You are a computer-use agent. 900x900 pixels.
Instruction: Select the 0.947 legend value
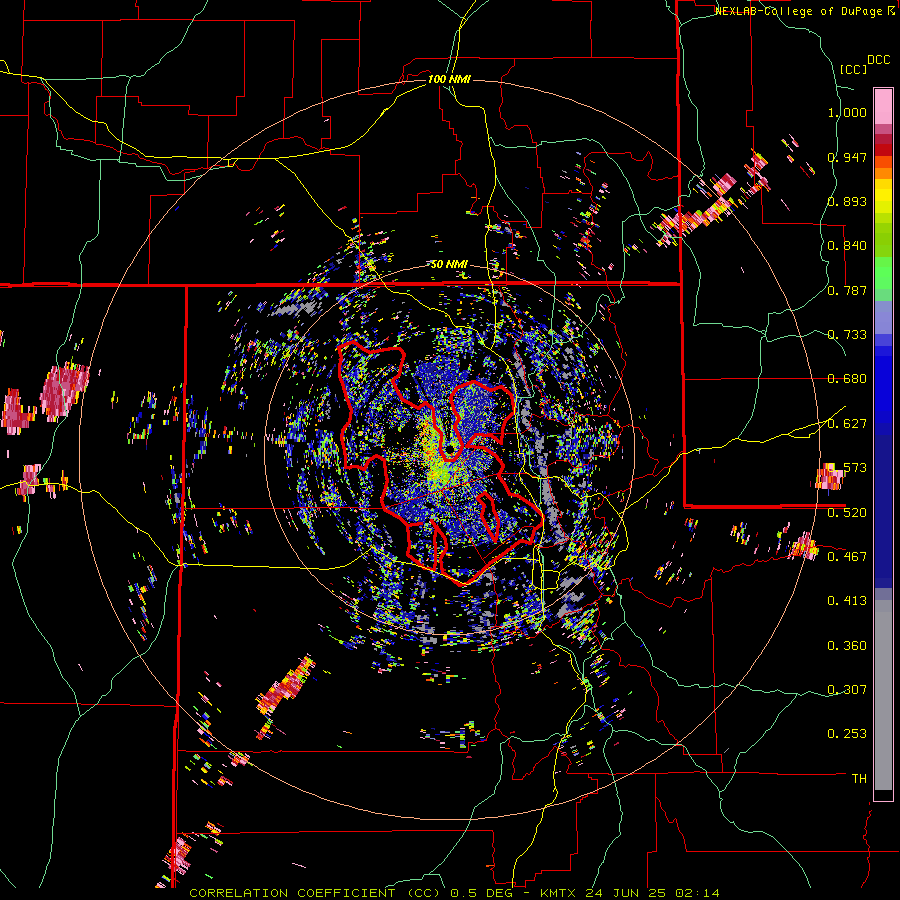coord(847,157)
